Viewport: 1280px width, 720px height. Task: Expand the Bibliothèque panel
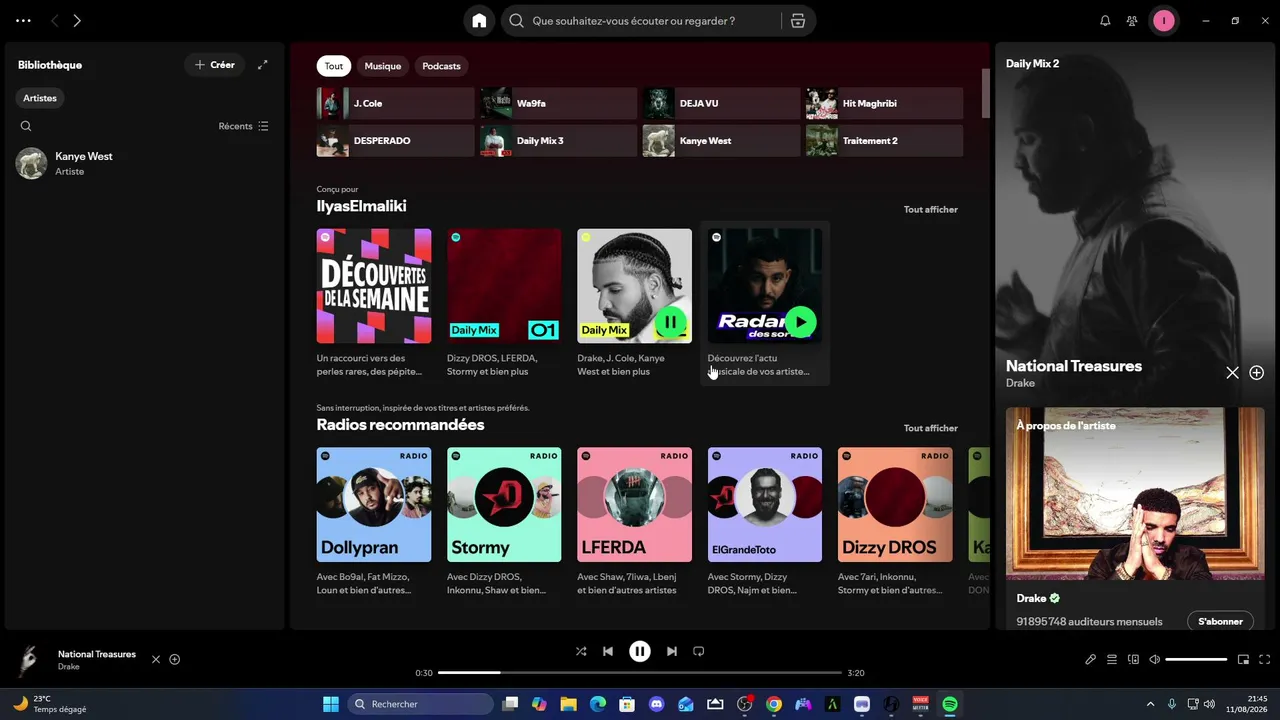click(263, 65)
